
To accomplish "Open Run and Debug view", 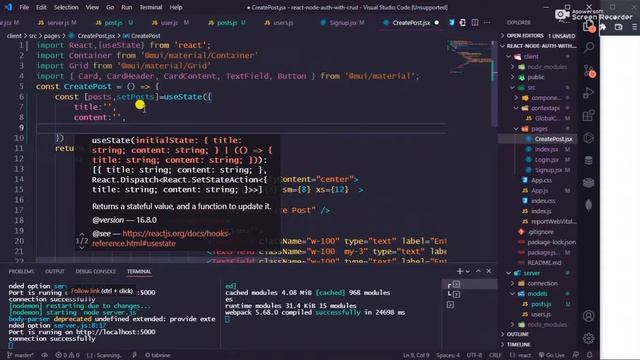I will pos(589,93).
